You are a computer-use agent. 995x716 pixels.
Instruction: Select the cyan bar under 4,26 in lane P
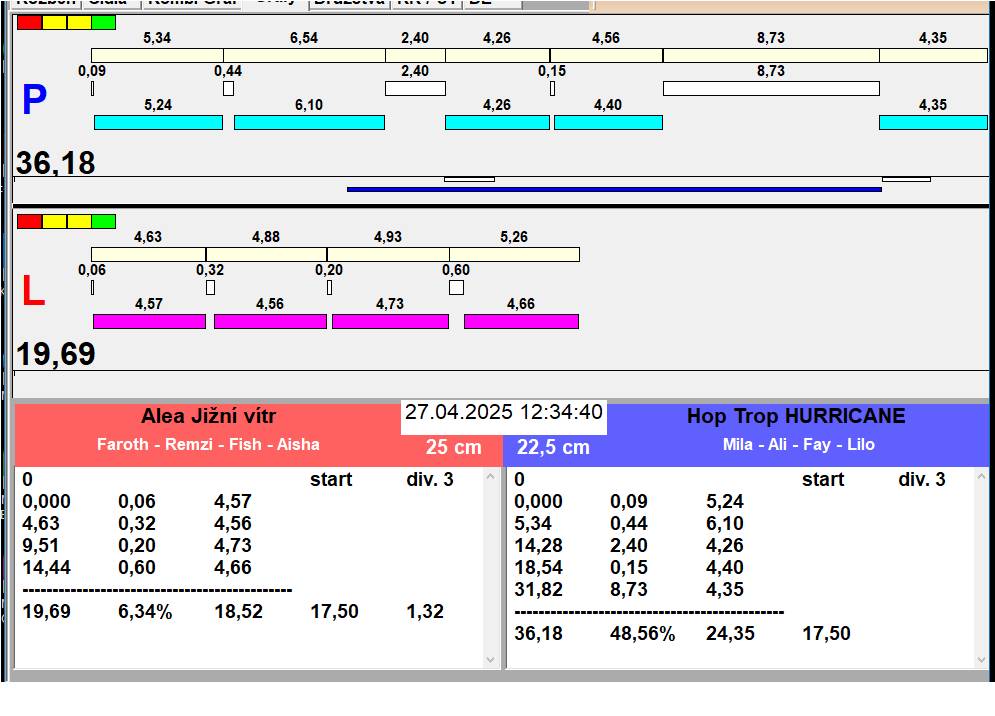click(498, 123)
